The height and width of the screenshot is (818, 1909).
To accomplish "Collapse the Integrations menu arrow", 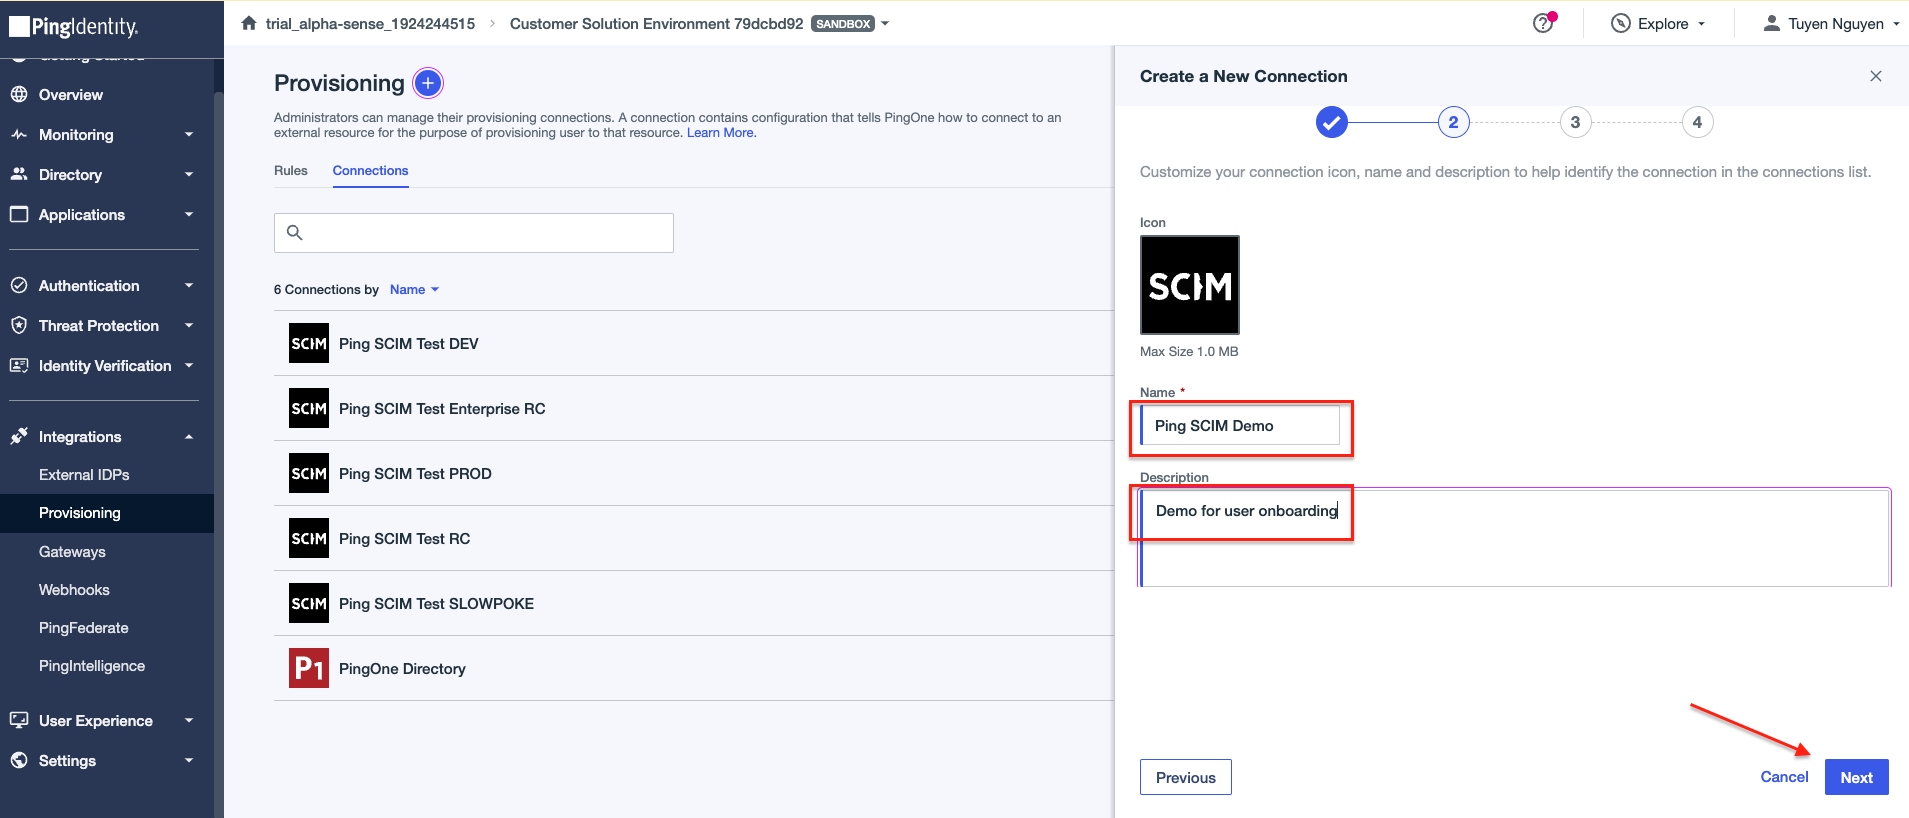I will (189, 436).
